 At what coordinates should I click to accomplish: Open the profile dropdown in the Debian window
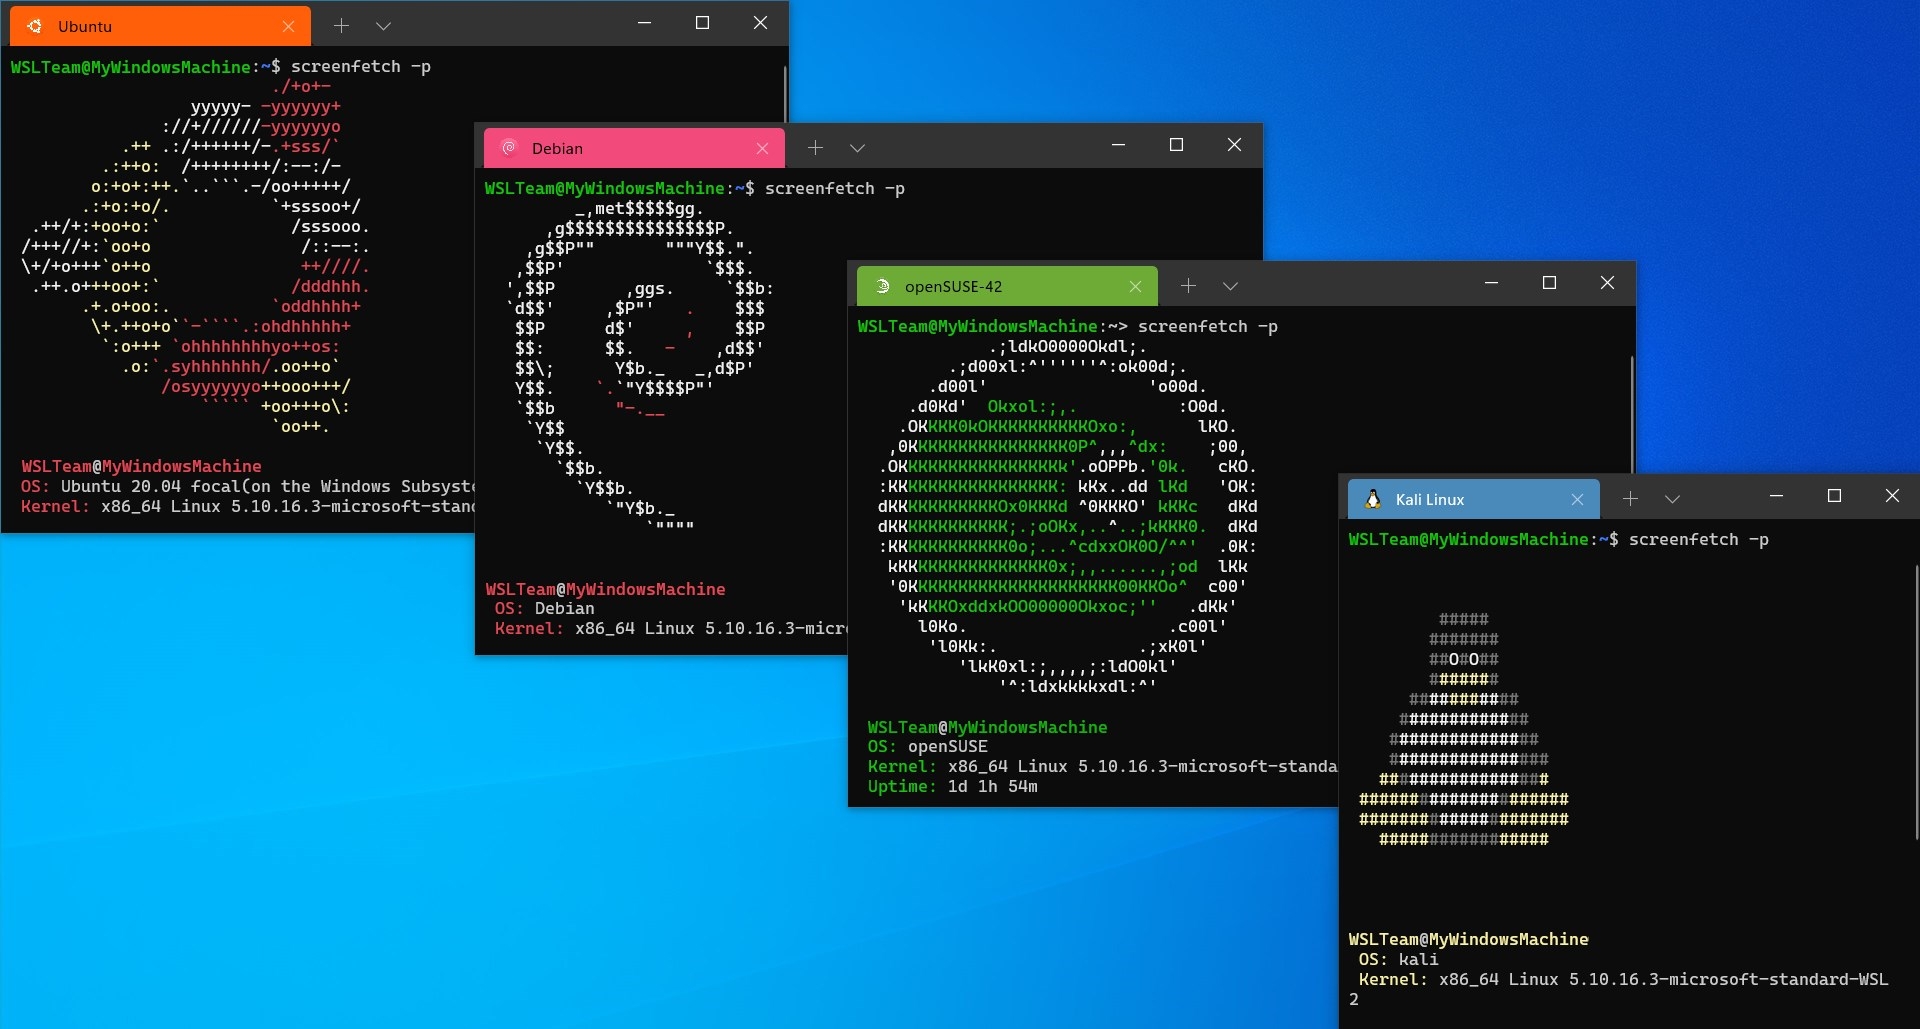(x=858, y=147)
